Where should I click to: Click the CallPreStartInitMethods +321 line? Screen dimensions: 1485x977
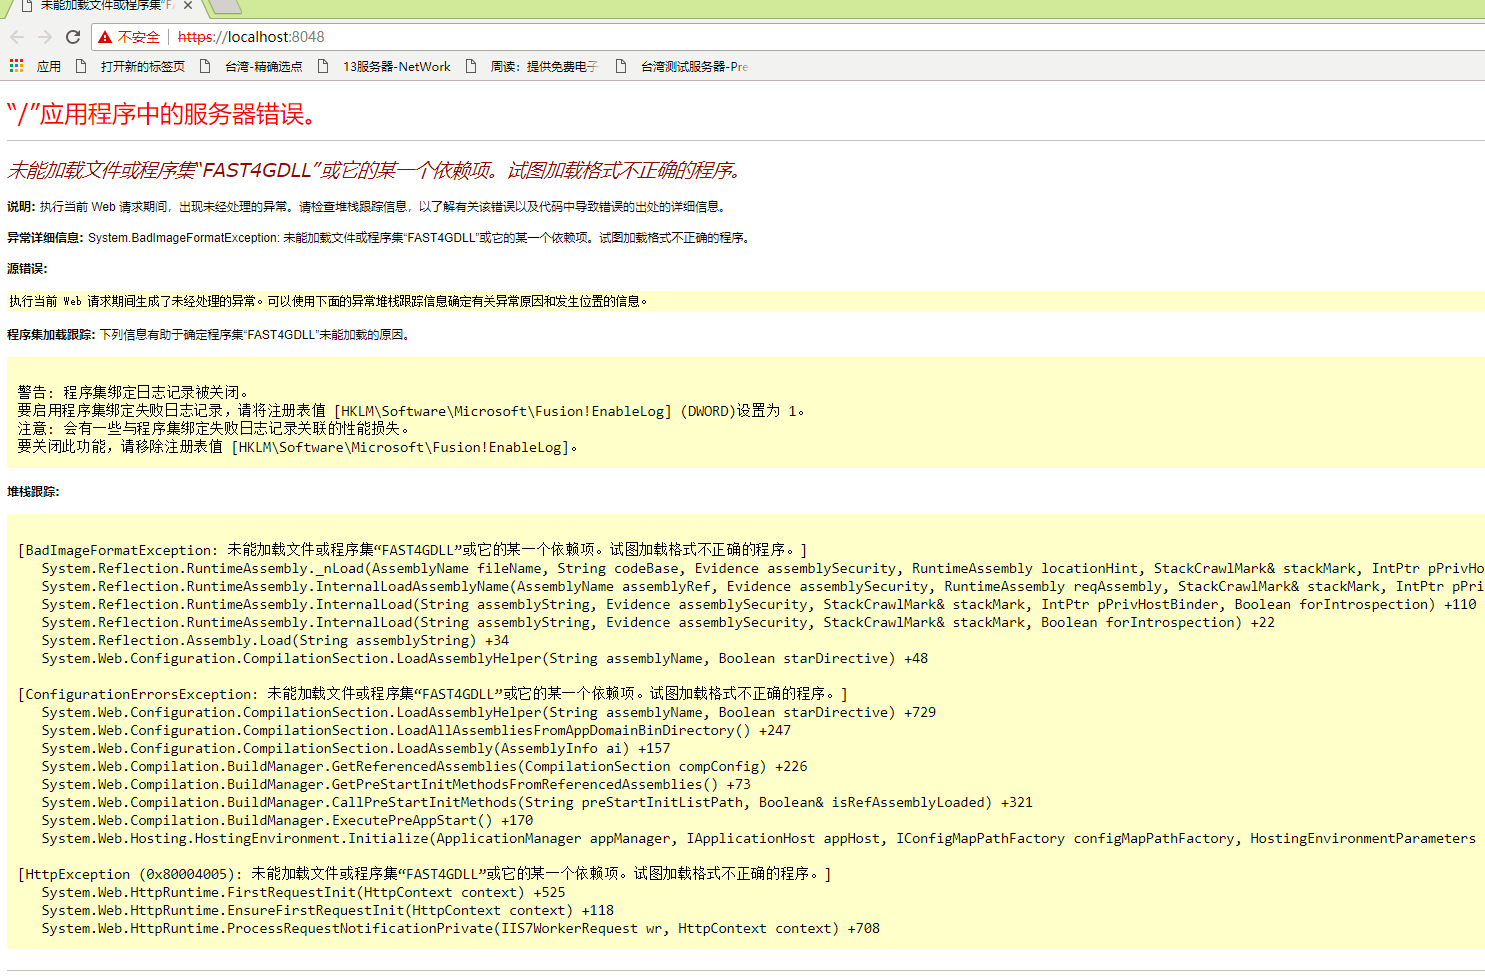coord(537,802)
